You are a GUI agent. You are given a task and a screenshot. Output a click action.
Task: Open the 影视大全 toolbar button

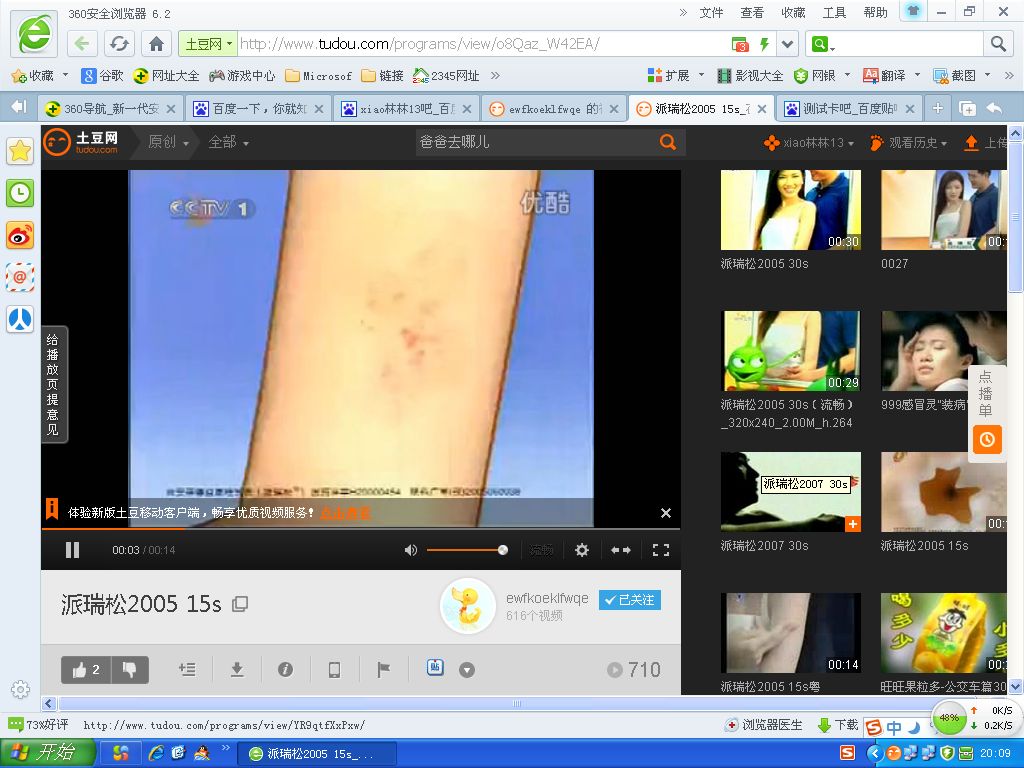pyautogui.click(x=750, y=76)
